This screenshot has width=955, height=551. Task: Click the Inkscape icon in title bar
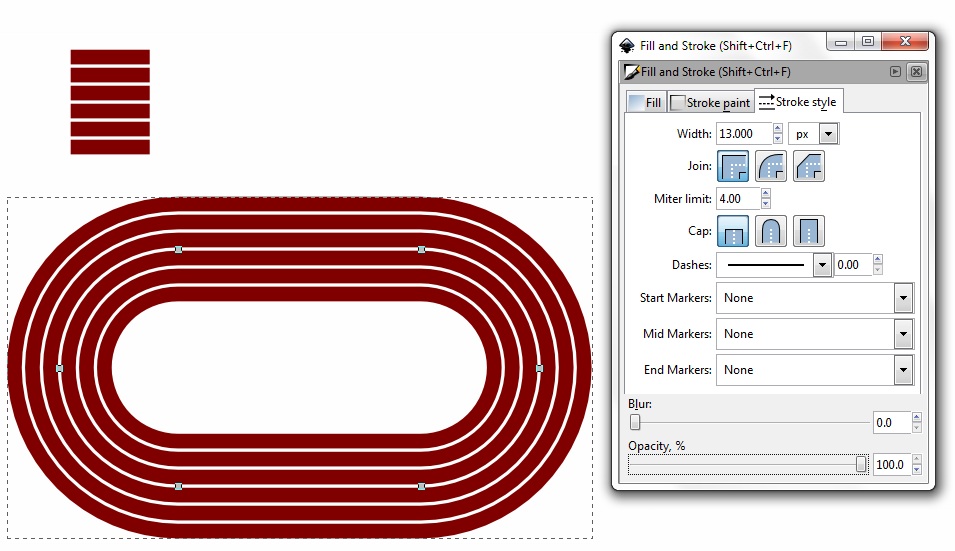coord(627,46)
